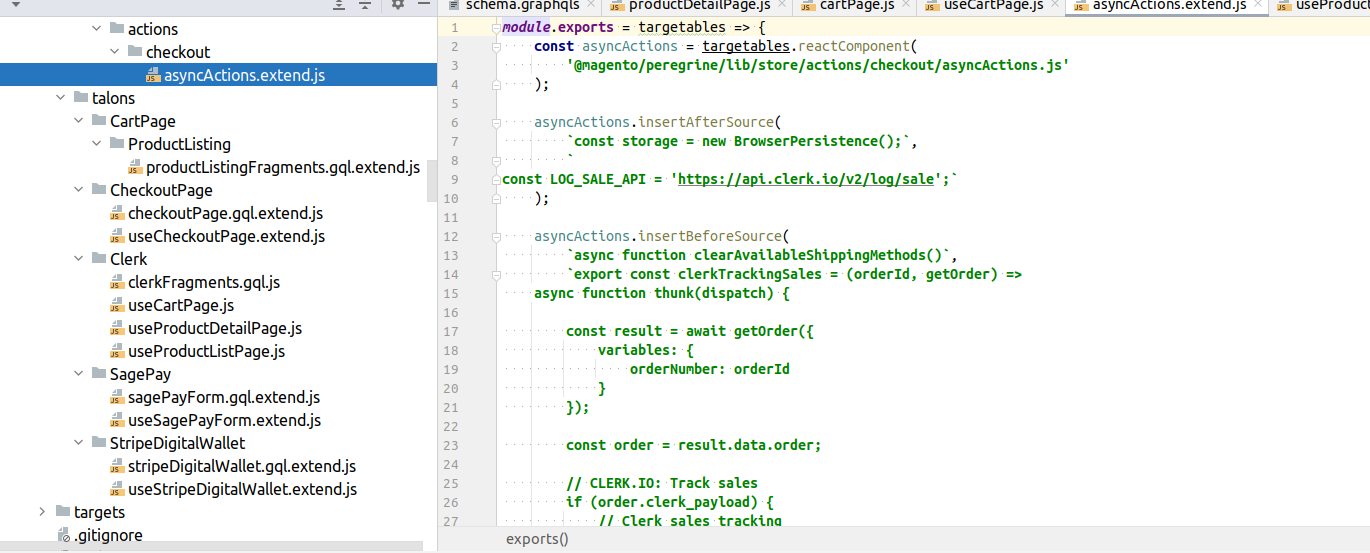Collapse the CheckoutPage folder

pos(78,190)
